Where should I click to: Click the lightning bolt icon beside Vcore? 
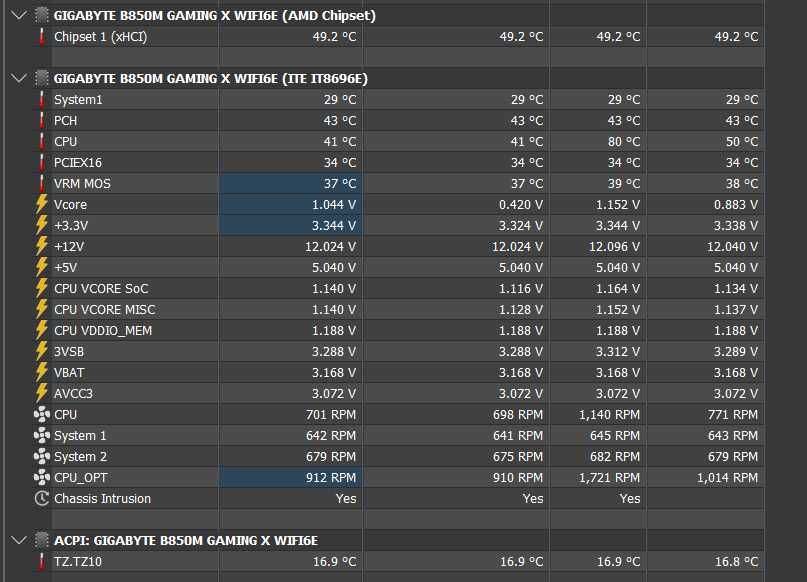click(42, 205)
